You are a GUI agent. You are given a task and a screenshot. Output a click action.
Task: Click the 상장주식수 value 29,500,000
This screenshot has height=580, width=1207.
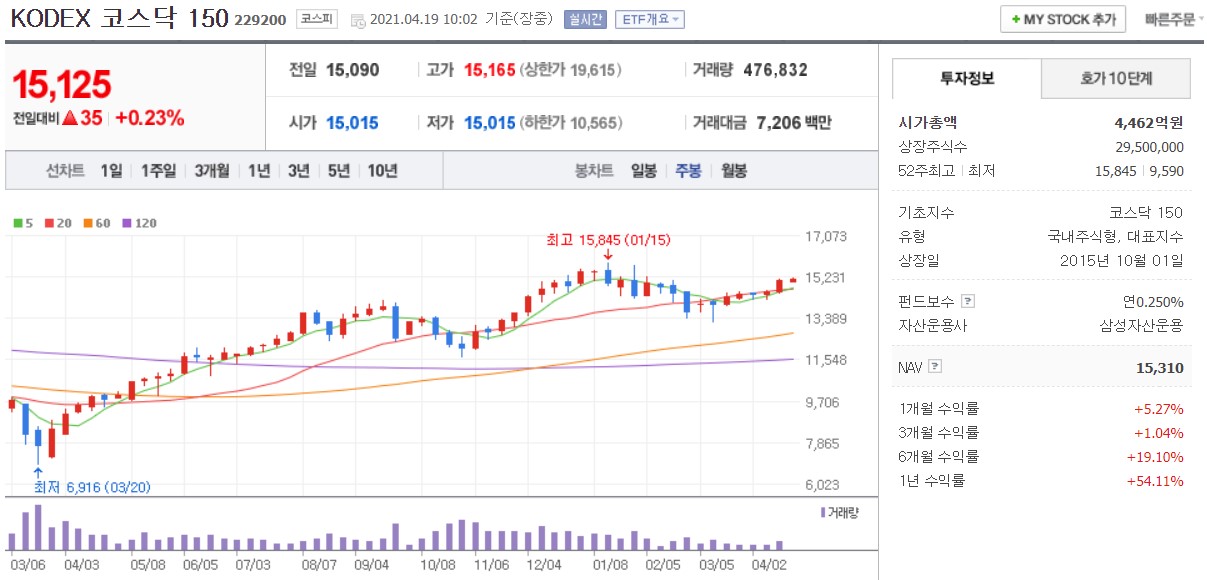tap(1149, 147)
